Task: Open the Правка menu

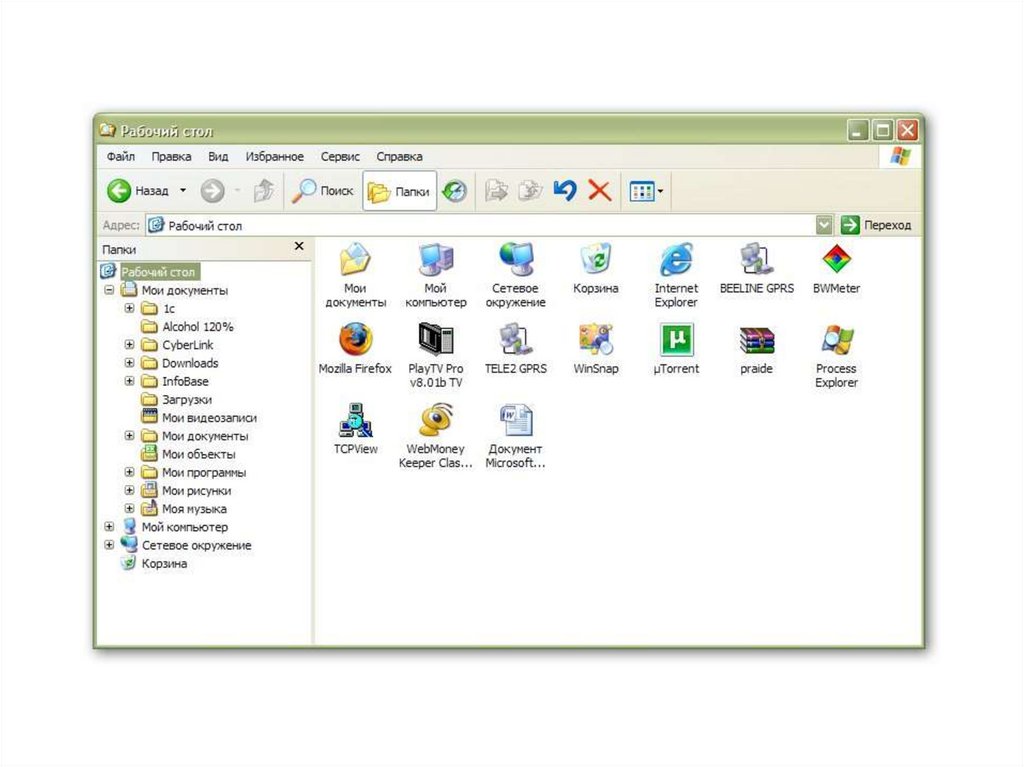Action: tap(171, 157)
